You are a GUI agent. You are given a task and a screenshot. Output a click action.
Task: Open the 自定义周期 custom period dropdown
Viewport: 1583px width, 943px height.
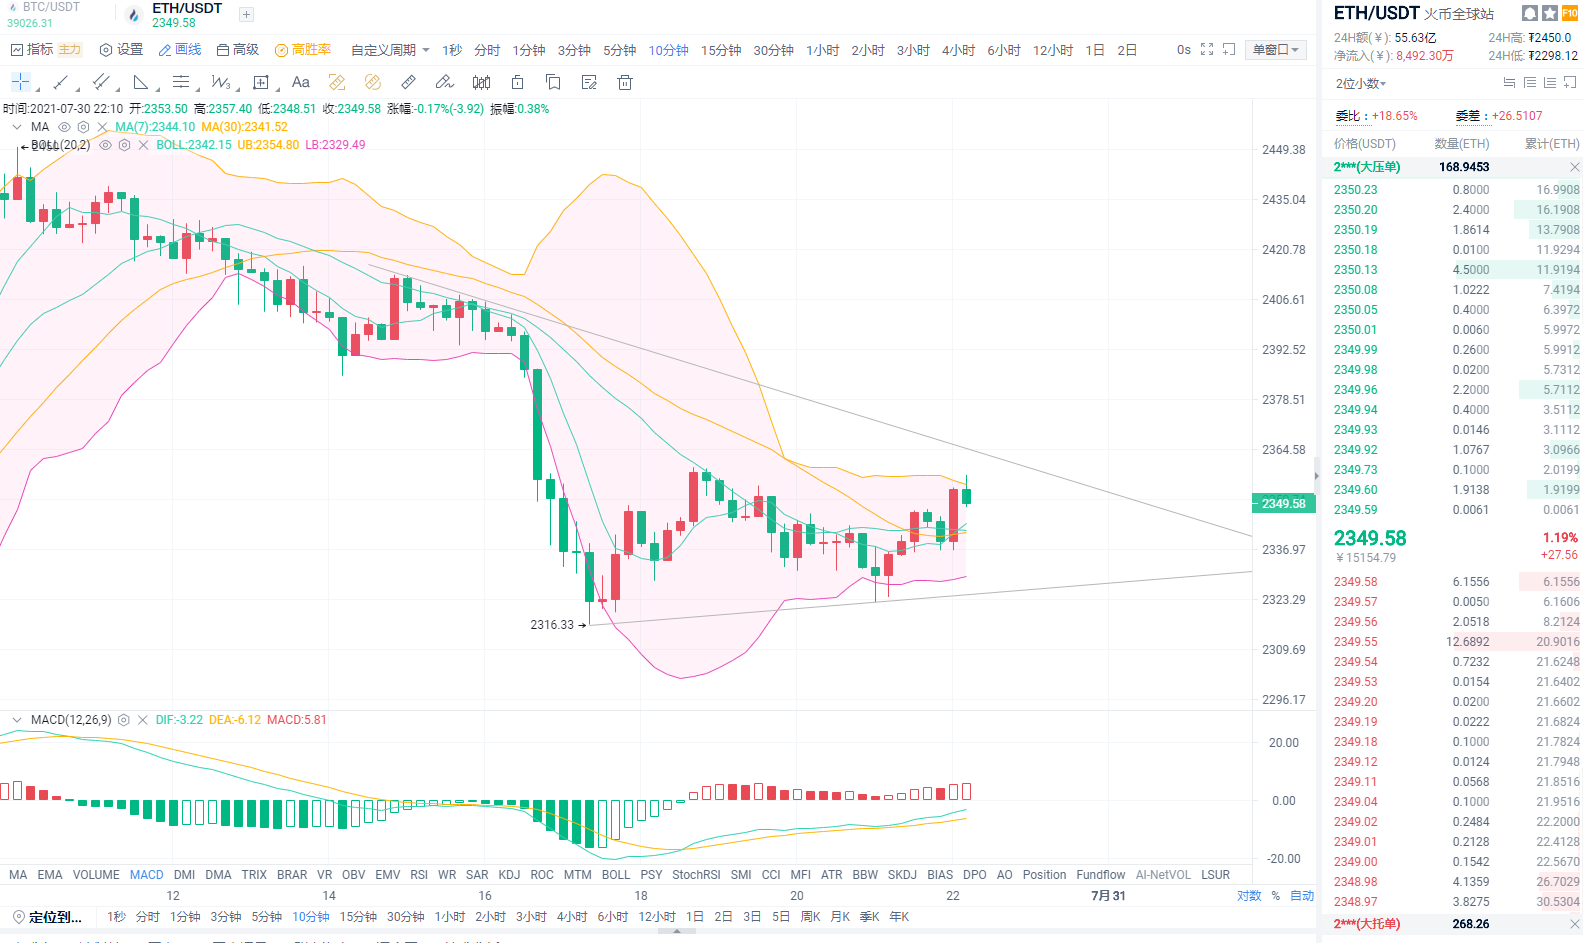[390, 50]
